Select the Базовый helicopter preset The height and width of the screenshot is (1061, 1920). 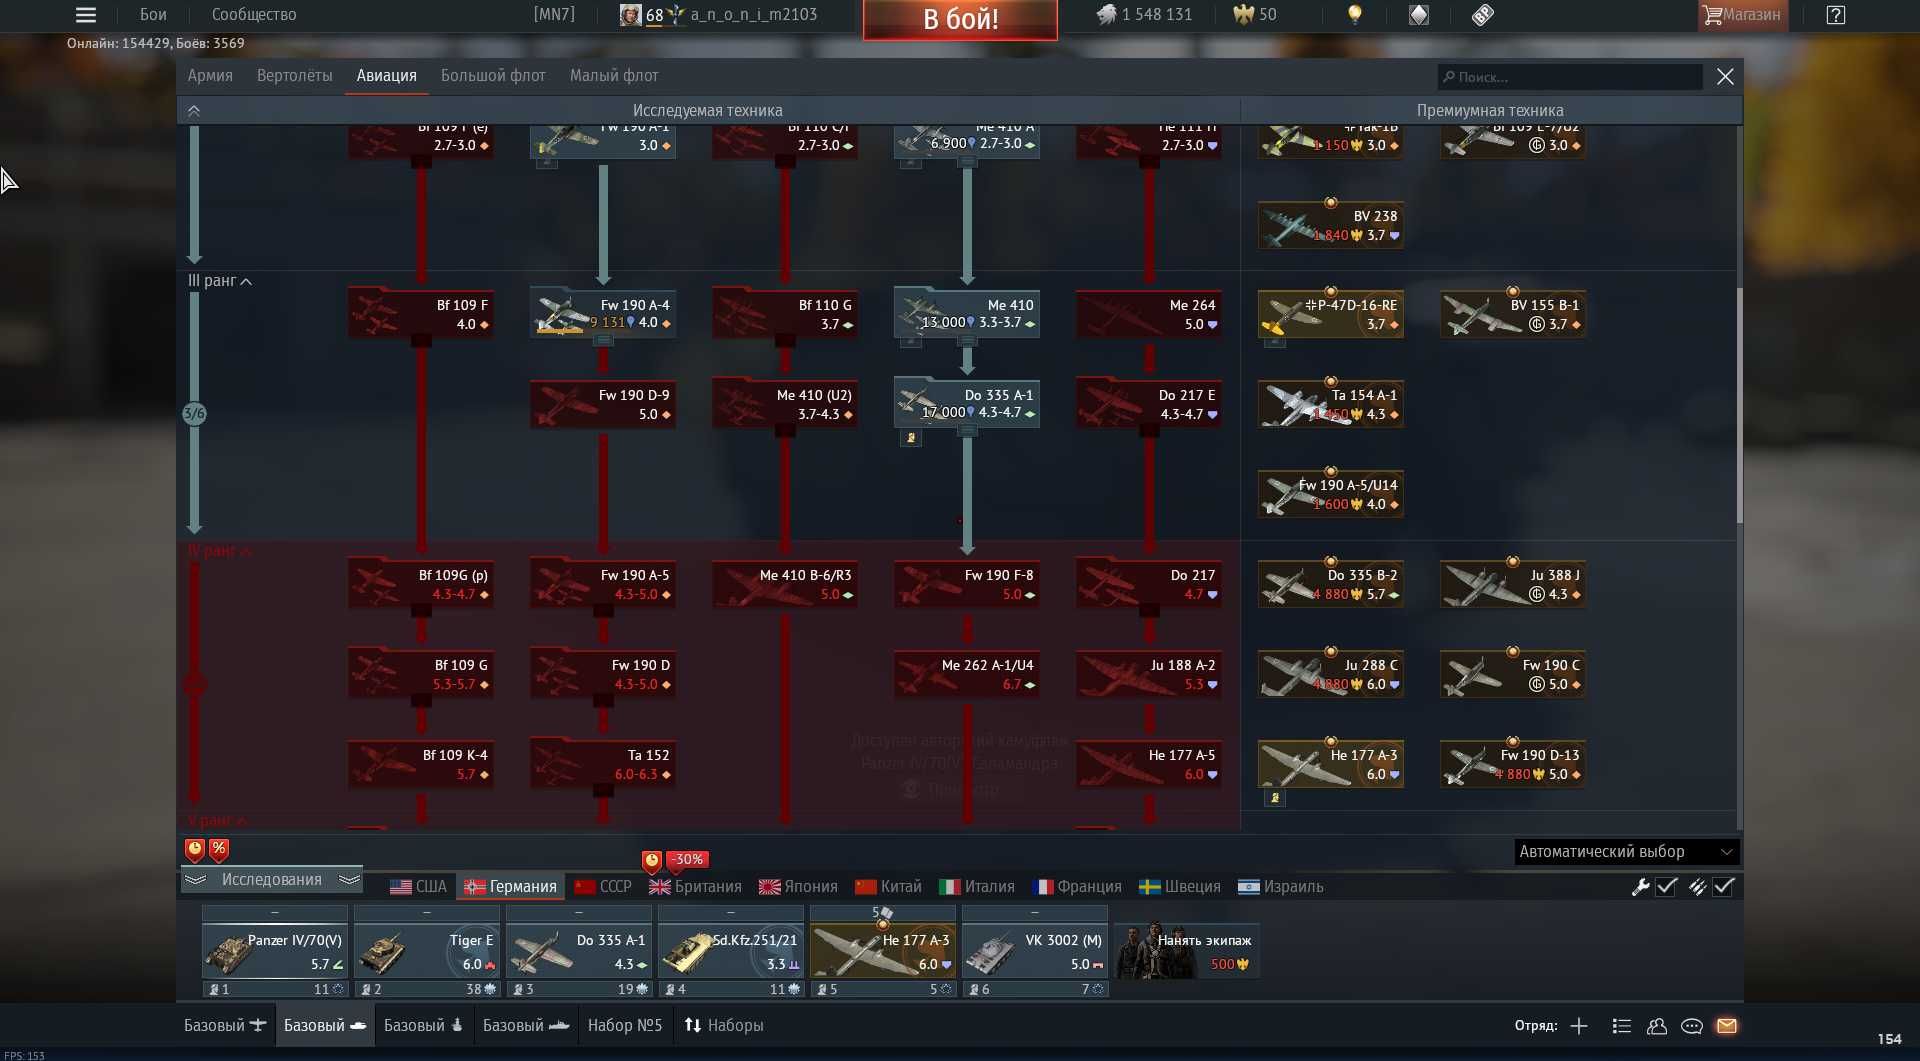click(424, 1026)
